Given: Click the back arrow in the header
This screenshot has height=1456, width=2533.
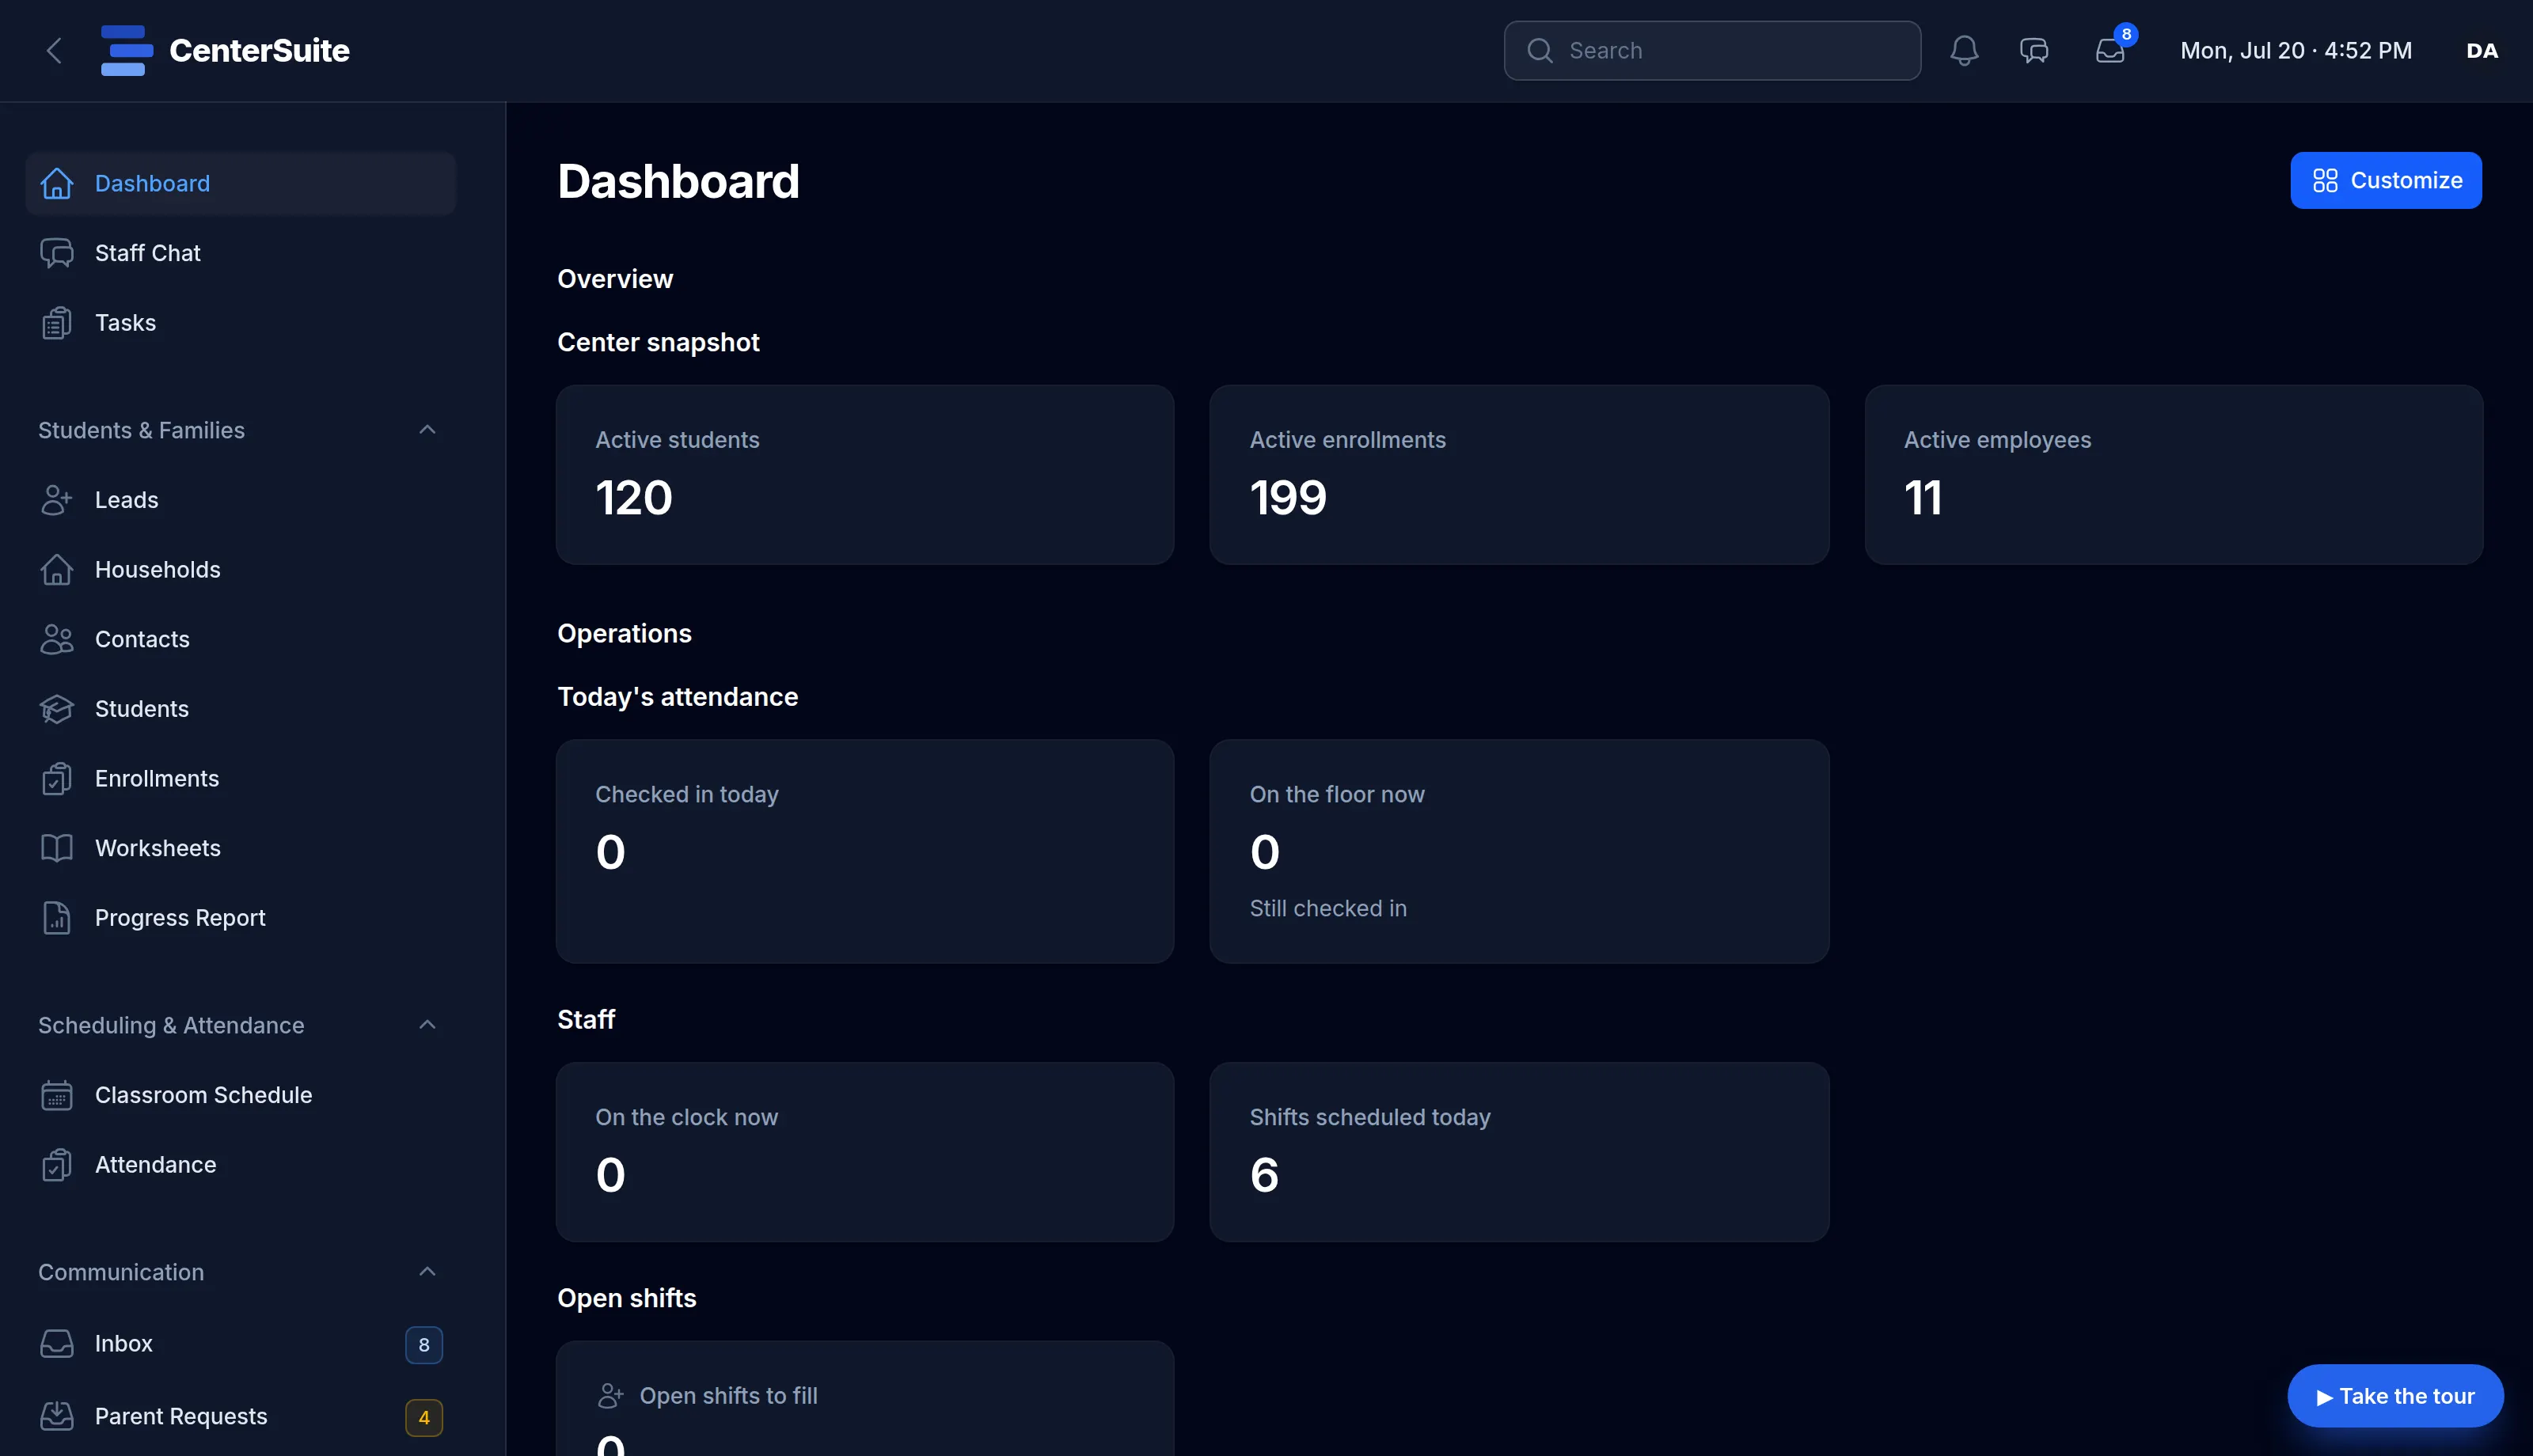Looking at the screenshot, I should tap(54, 51).
